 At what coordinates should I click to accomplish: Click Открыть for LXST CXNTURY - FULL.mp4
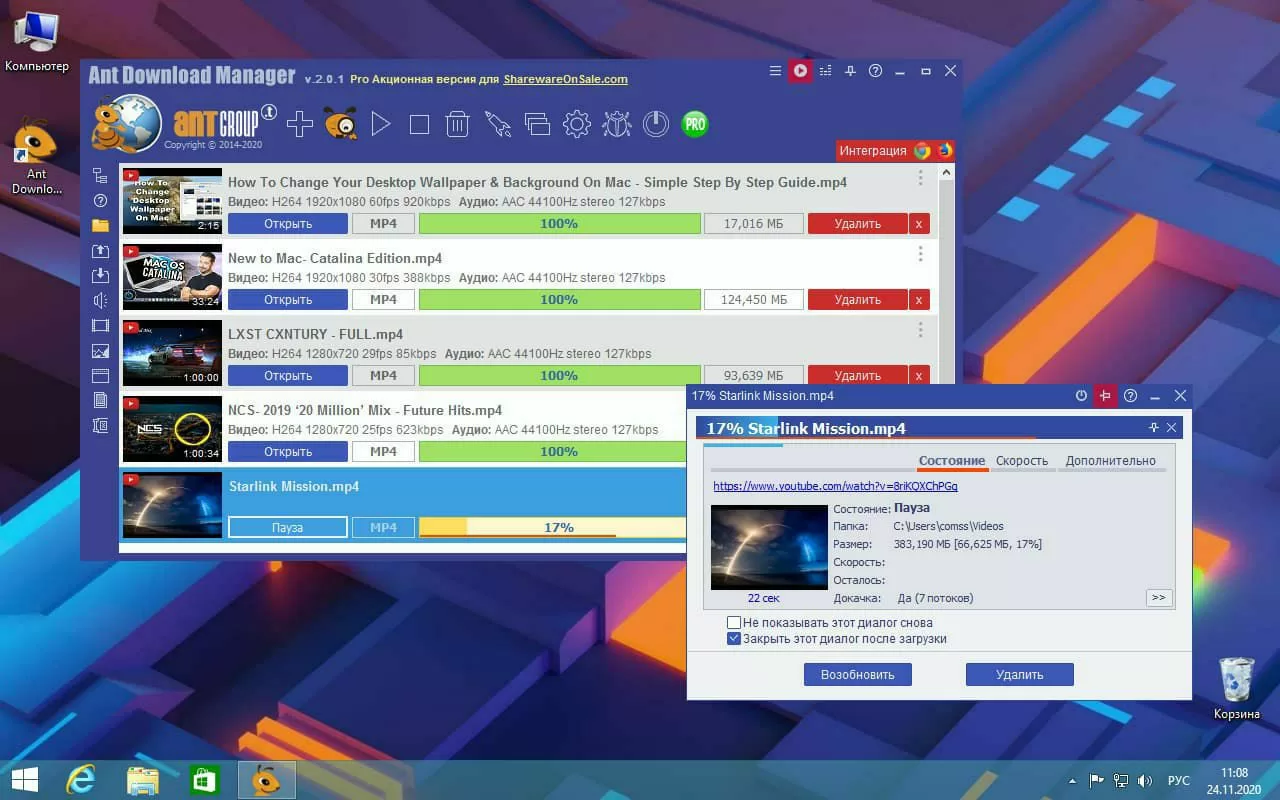pos(288,375)
